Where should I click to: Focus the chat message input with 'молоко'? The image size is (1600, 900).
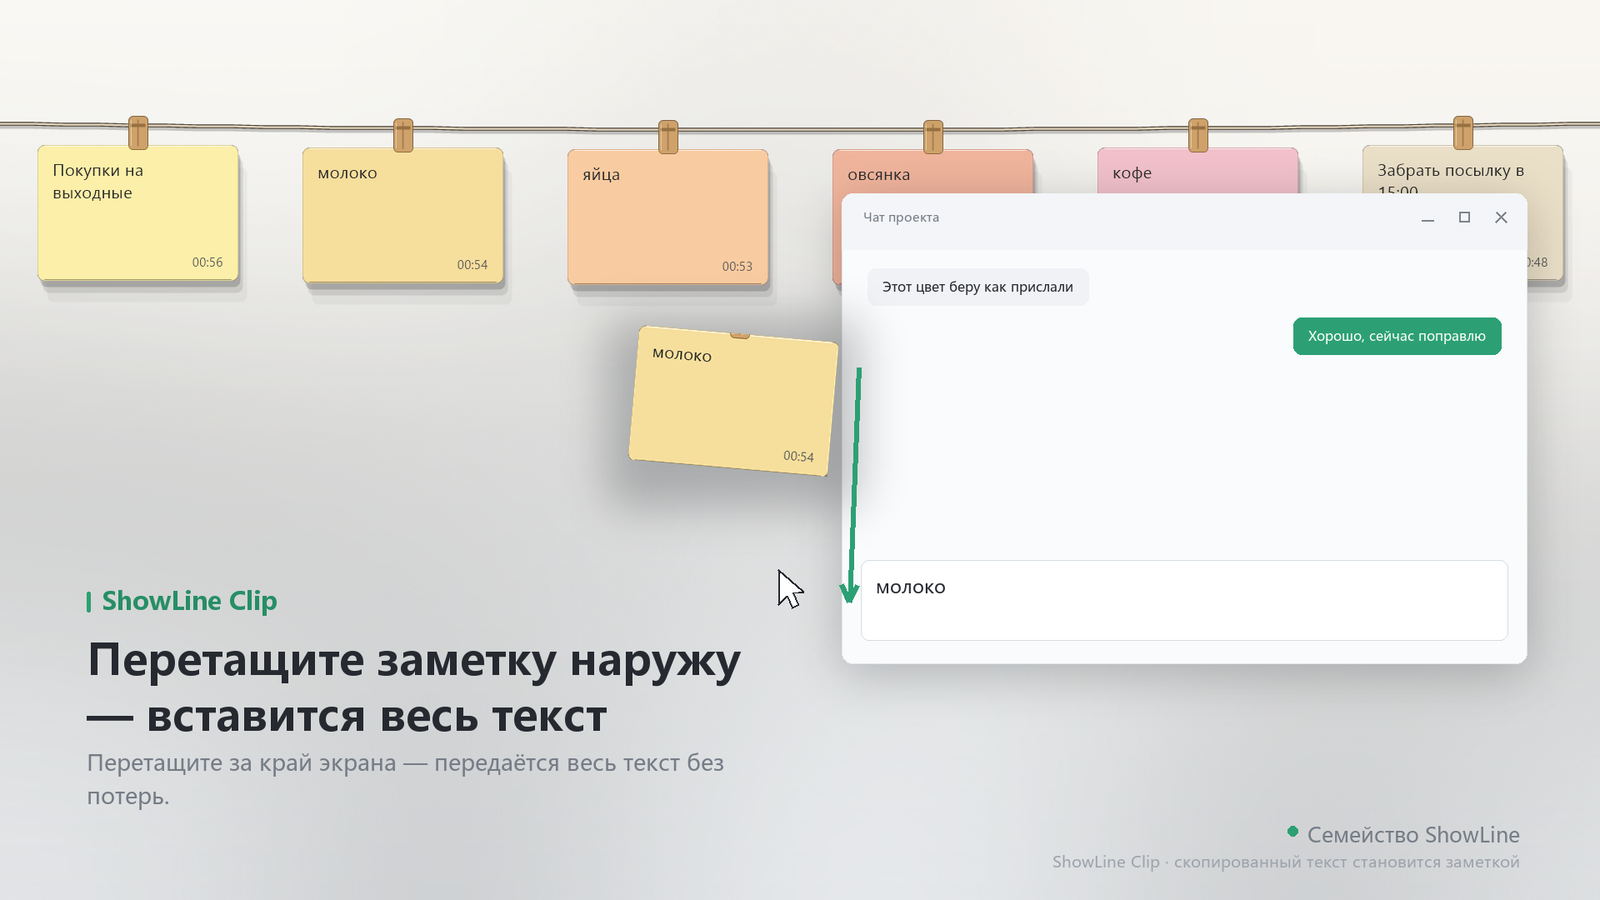tap(1184, 600)
